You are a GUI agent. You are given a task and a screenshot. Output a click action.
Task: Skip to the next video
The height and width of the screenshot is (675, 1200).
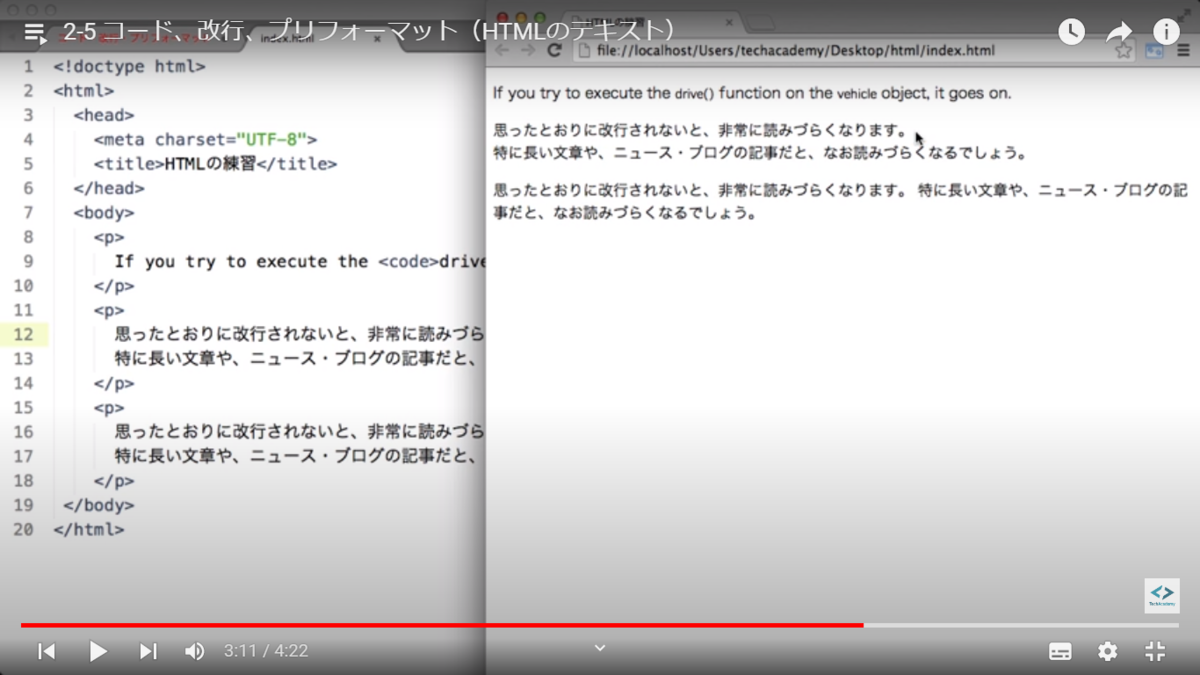click(x=148, y=651)
